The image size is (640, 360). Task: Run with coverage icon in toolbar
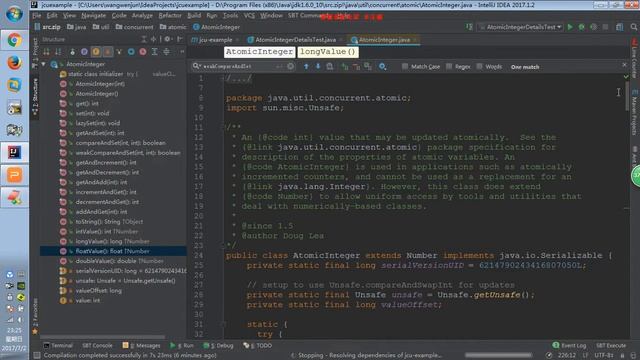[593, 27]
